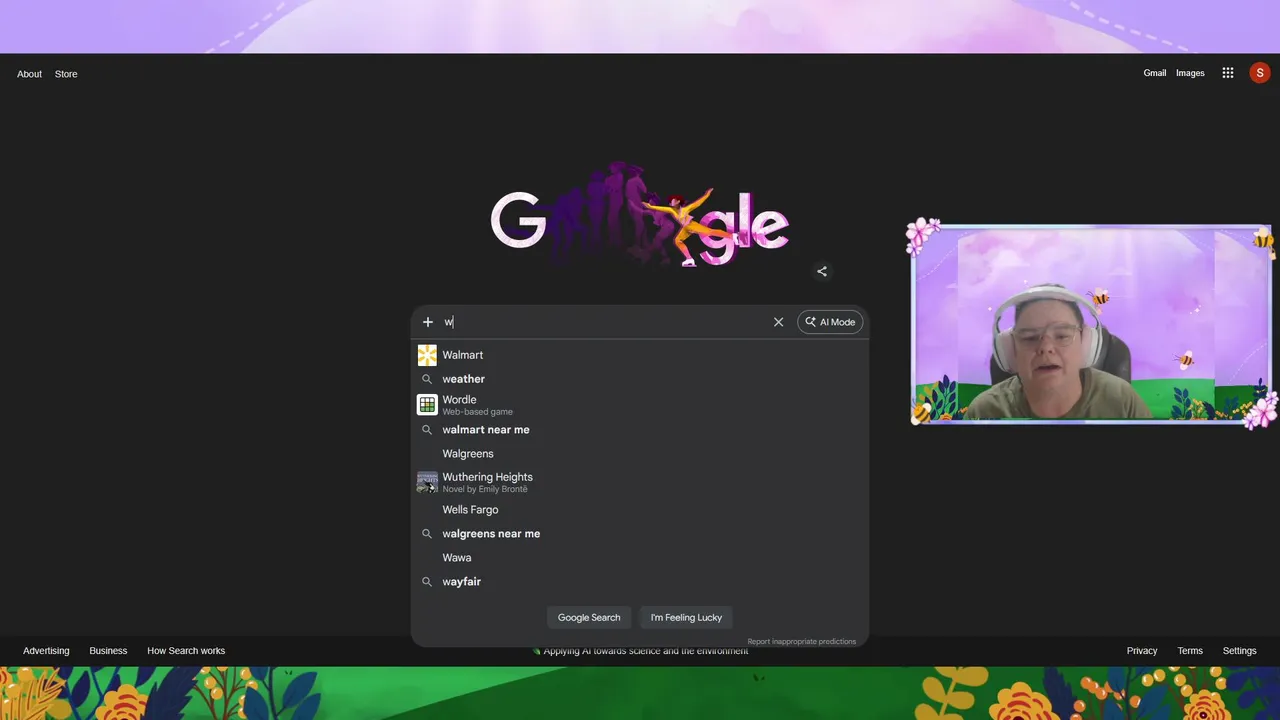Click the Wordle game icon
The image size is (1280, 720).
click(427, 405)
